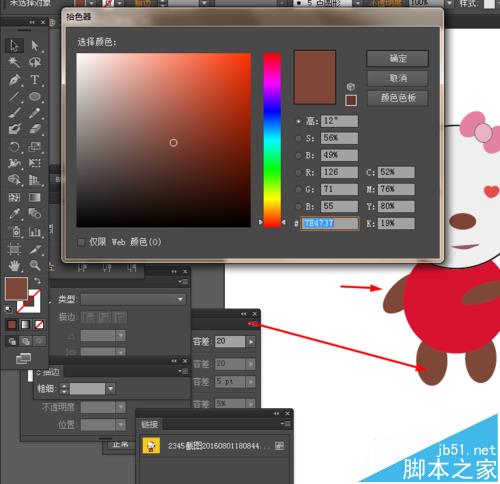Image resolution: width=500 pixels, height=484 pixels.
Task: Change screen mode at toolbar bottom
Action: pos(23,359)
